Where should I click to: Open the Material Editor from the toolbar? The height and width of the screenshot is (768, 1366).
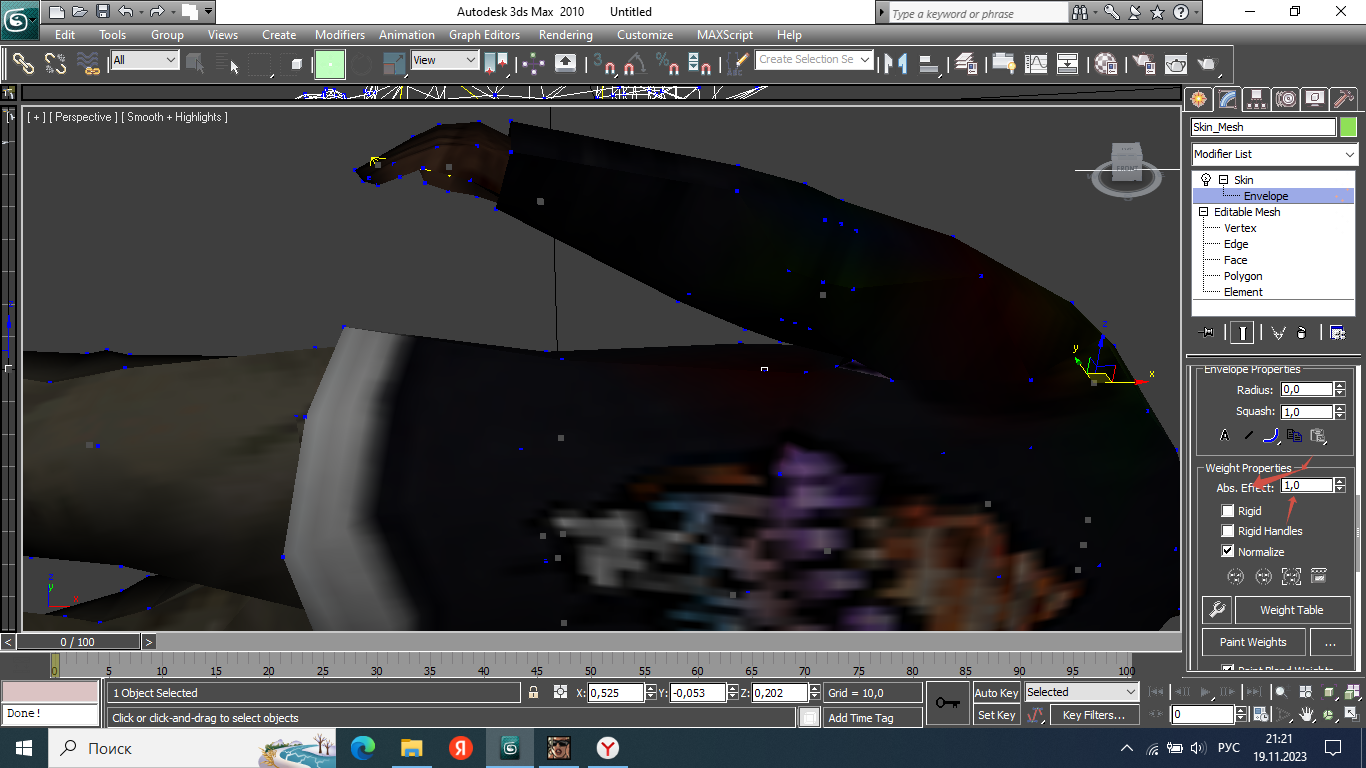pyautogui.click(x=1106, y=64)
